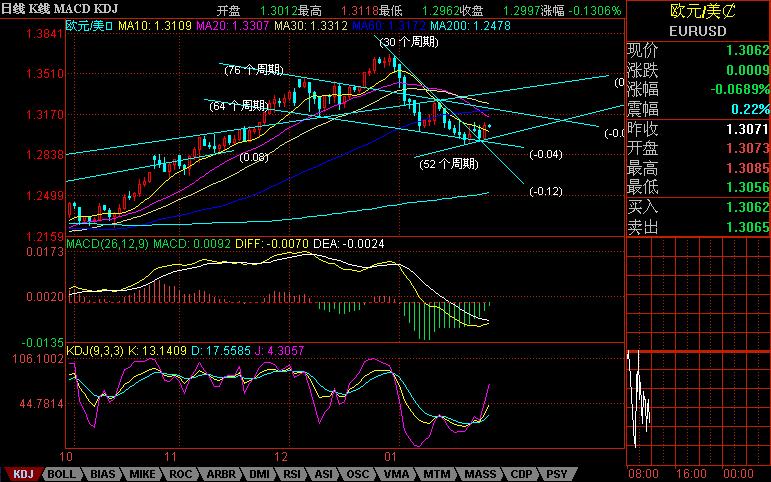Switch to the BIAS indicator tab
The width and height of the screenshot is (771, 482).
(x=103, y=474)
